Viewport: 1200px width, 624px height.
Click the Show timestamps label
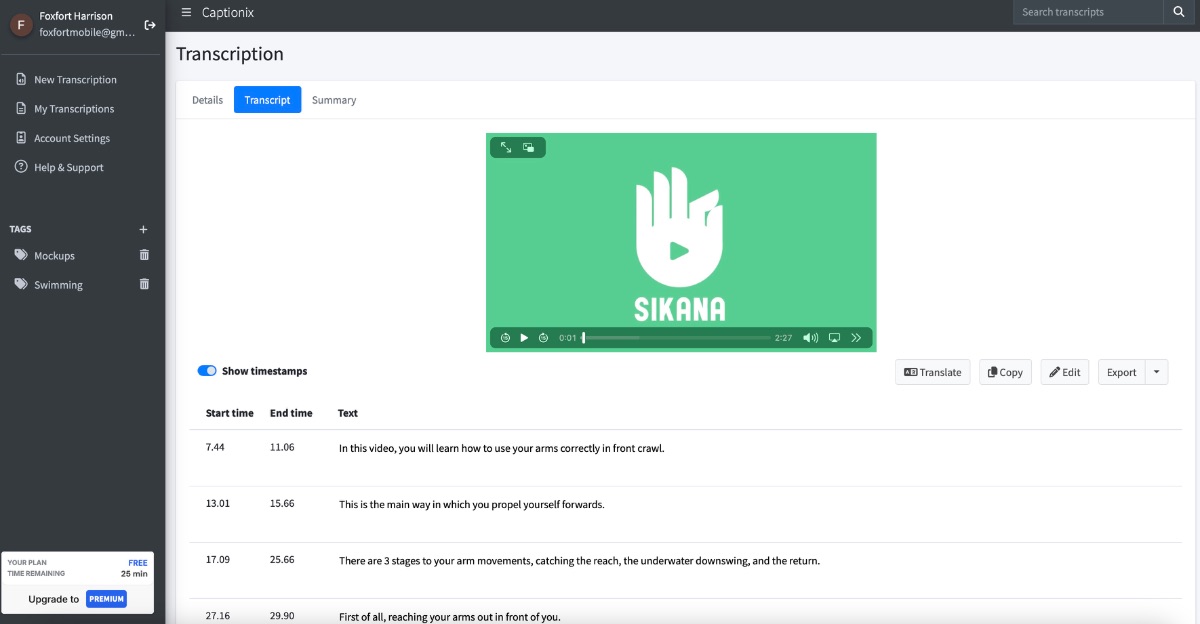pyautogui.click(x=265, y=371)
